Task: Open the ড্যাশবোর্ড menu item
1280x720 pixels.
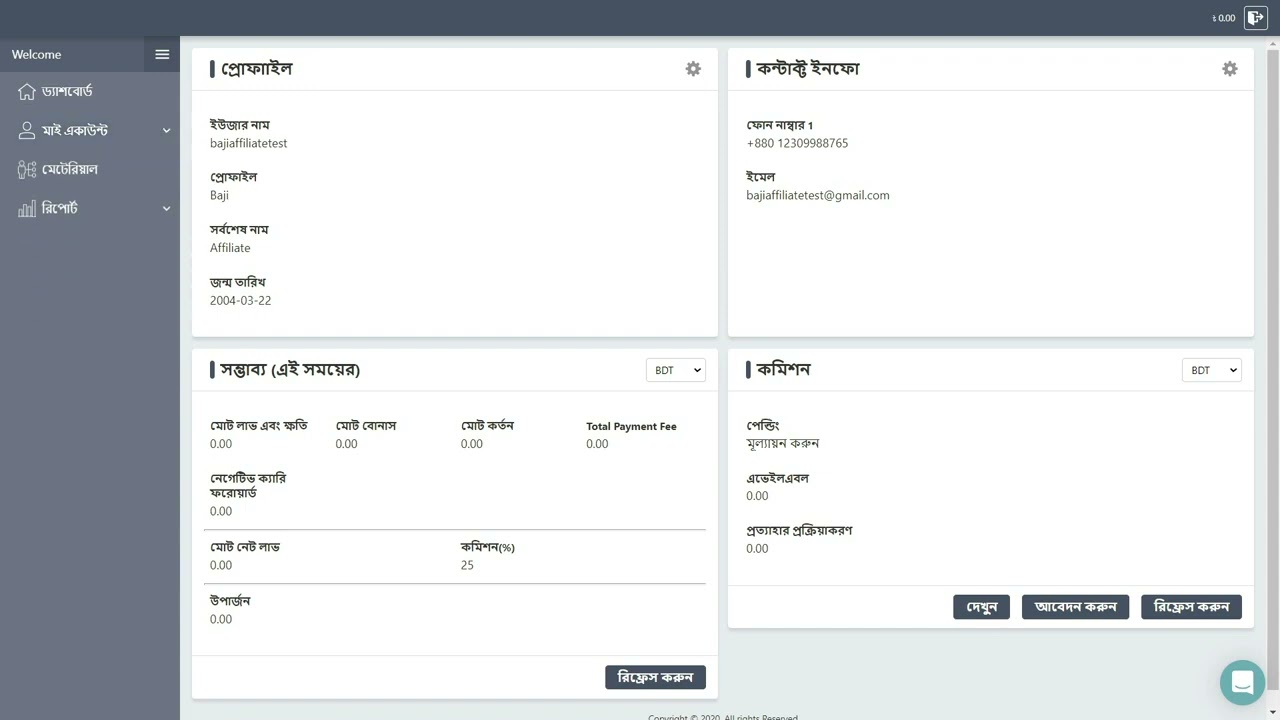Action: point(67,92)
